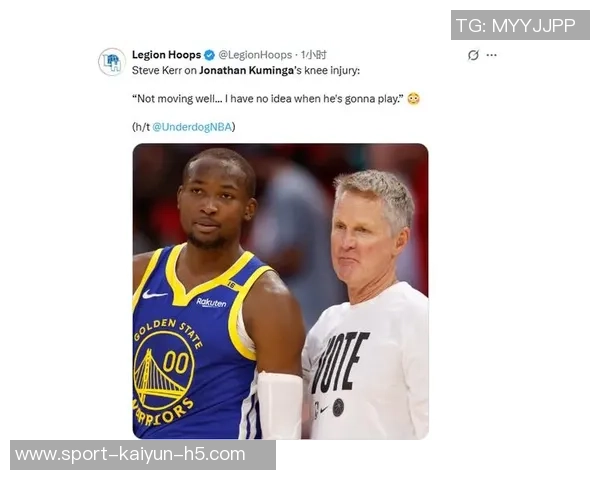Click the @LegionHoops handle
Viewport: 600px width, 480px height.
[x=255, y=55]
